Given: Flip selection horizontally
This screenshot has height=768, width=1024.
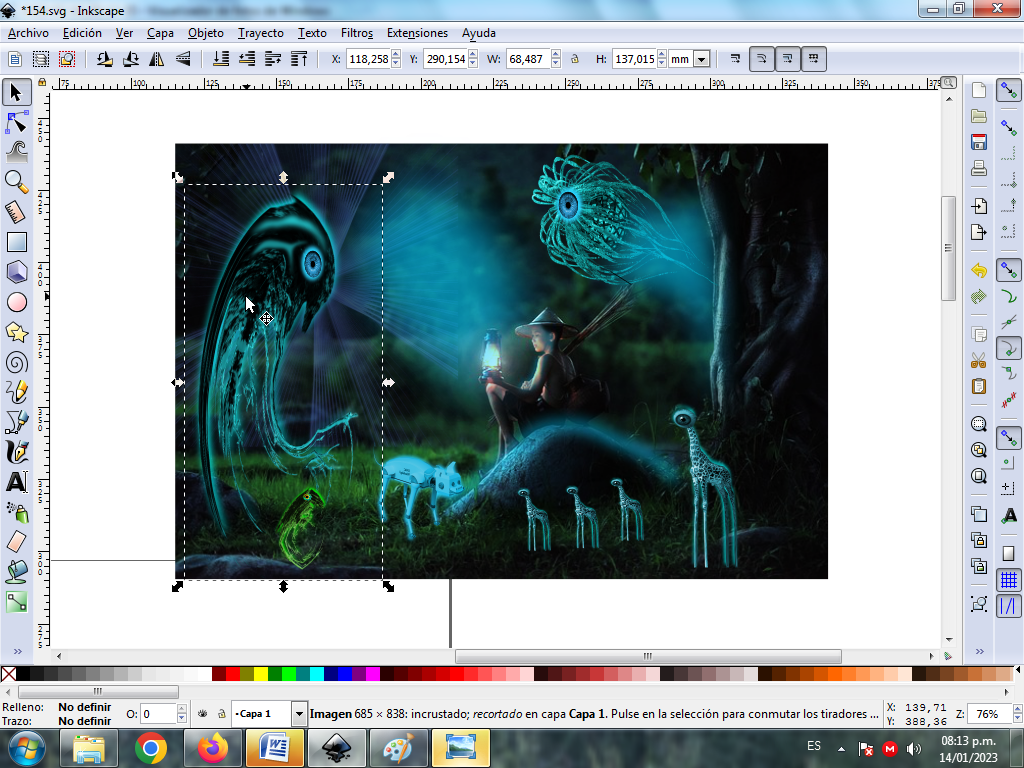Looking at the screenshot, I should click(x=157, y=59).
